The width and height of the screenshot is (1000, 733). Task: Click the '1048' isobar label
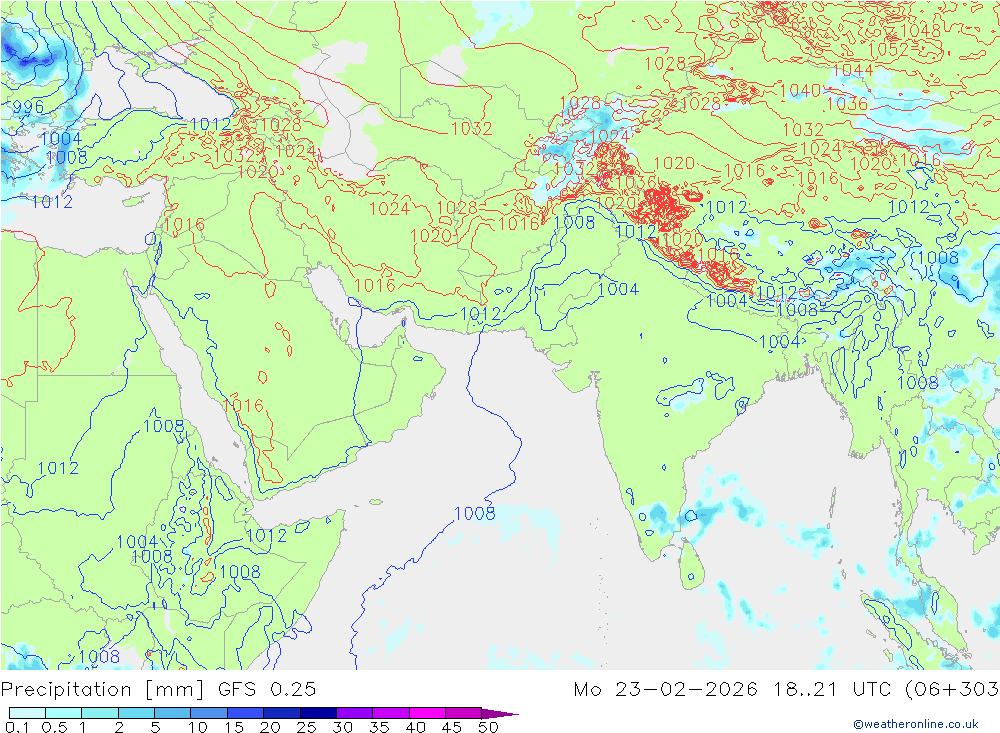coord(920,31)
